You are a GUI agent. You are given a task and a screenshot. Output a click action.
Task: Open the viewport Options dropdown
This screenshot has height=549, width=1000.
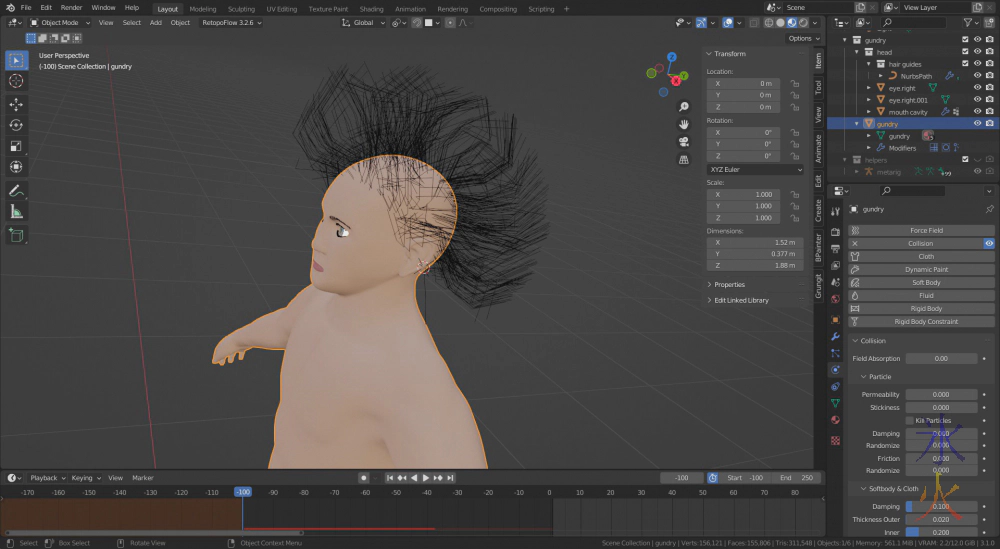click(804, 38)
